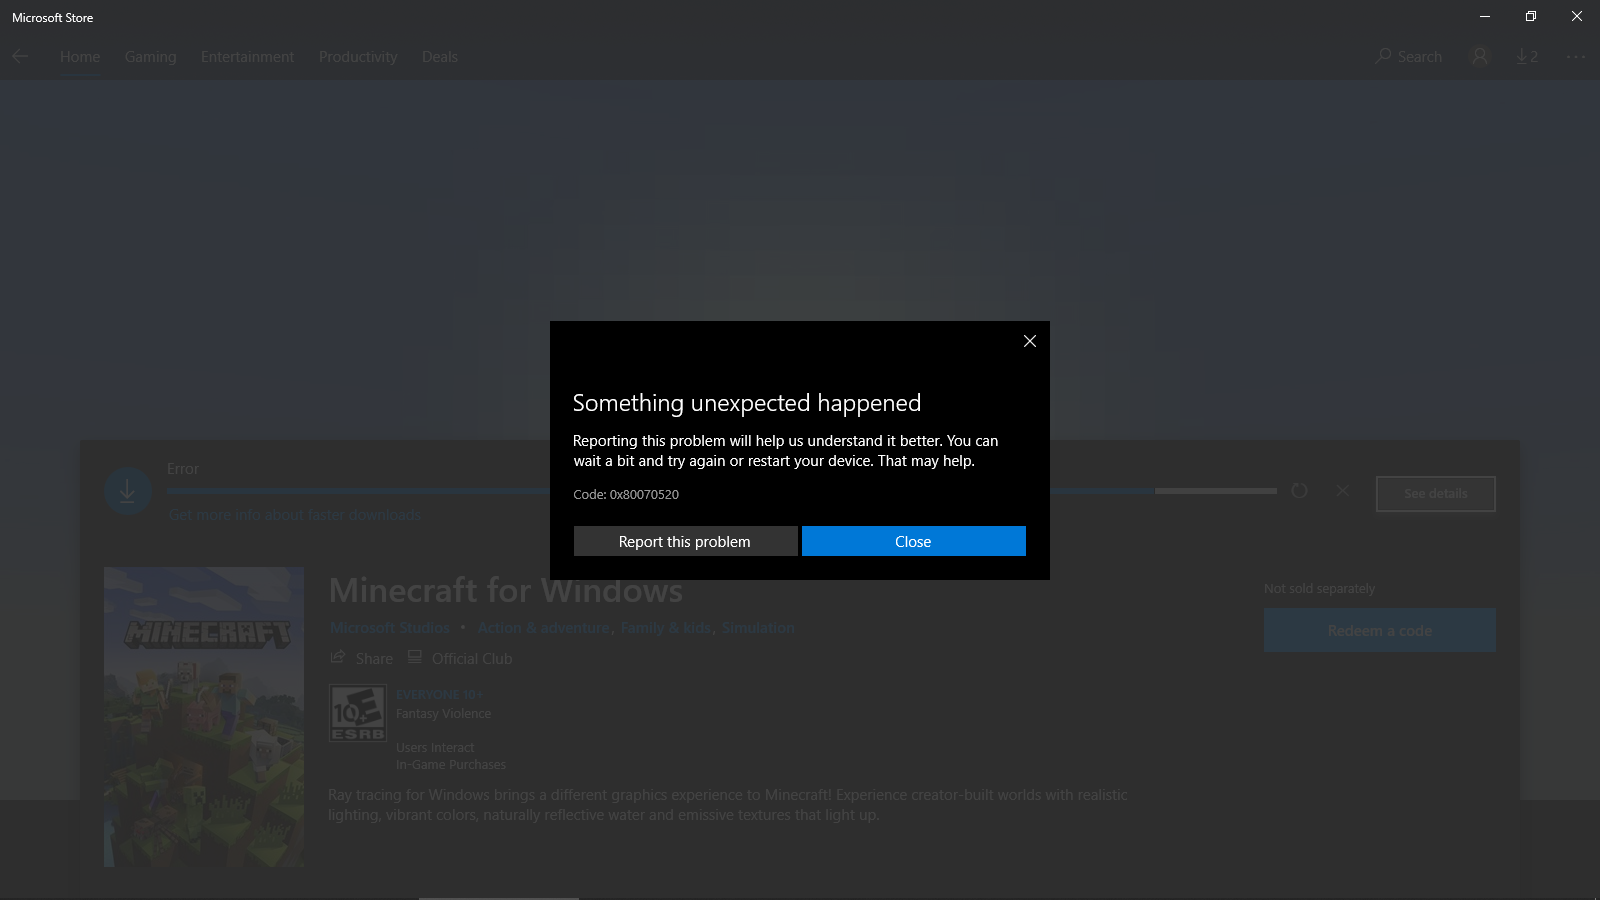Click the back arrow in the Store header
This screenshot has width=1600, height=900.
[x=20, y=57]
